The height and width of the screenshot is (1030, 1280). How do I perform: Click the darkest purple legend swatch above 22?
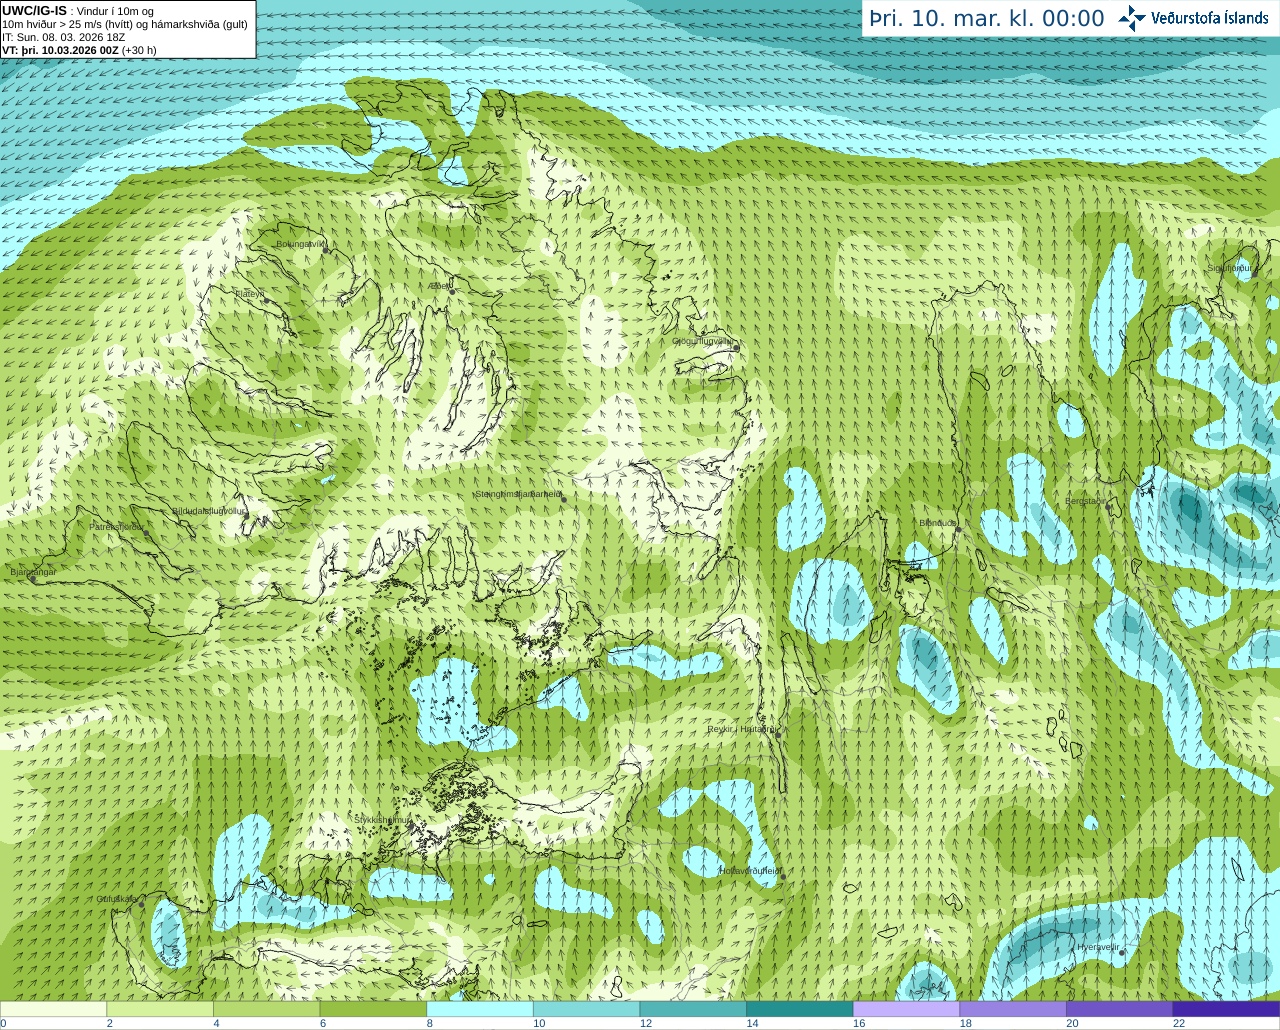click(x=1226, y=1009)
